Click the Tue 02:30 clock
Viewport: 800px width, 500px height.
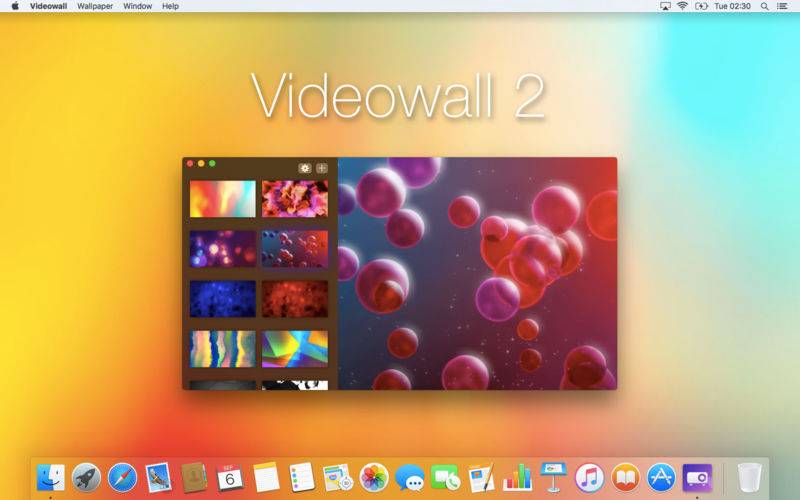732,6
